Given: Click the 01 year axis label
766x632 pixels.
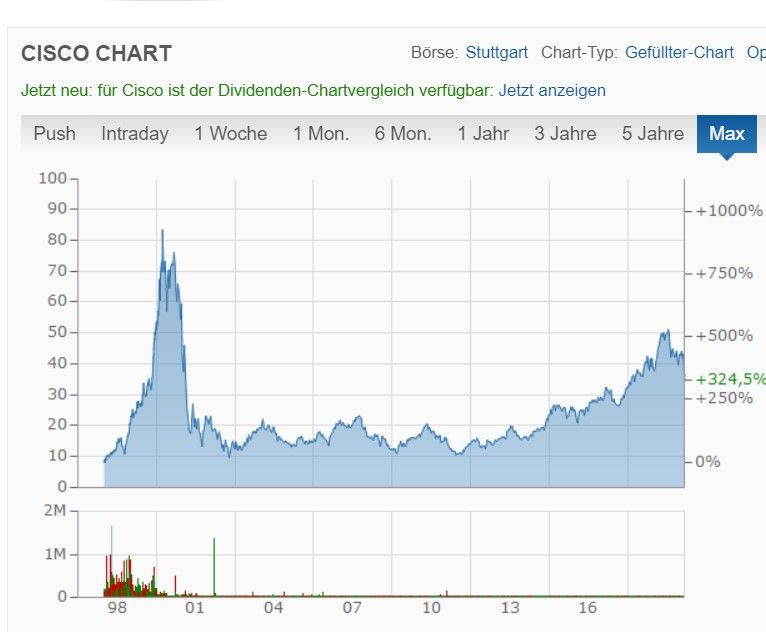Looking at the screenshot, I should point(194,608).
